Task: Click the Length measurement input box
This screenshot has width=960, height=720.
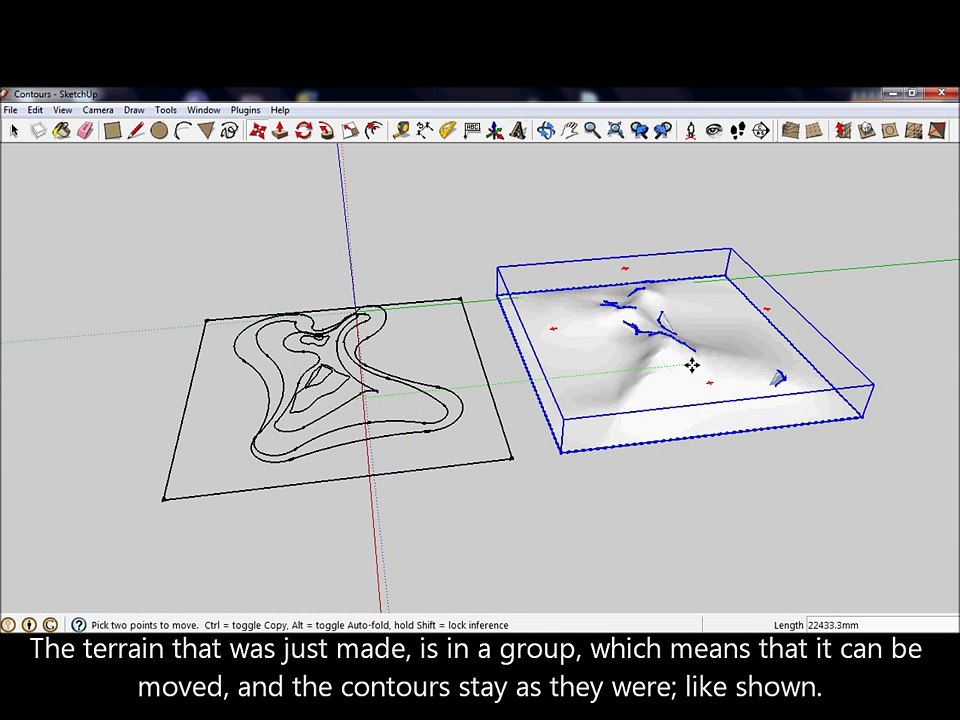Action: tap(882, 625)
